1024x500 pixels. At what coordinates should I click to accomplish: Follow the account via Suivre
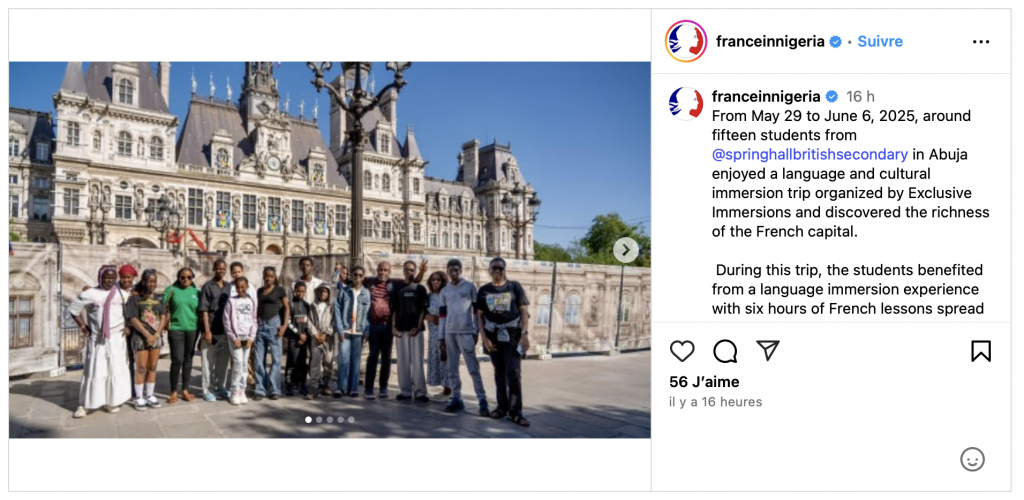tap(880, 41)
